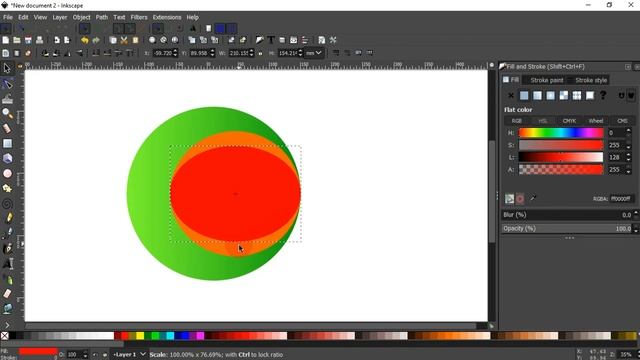640x360 pixels.
Task: Switch to the Stroke style tab
Action: click(x=591, y=80)
